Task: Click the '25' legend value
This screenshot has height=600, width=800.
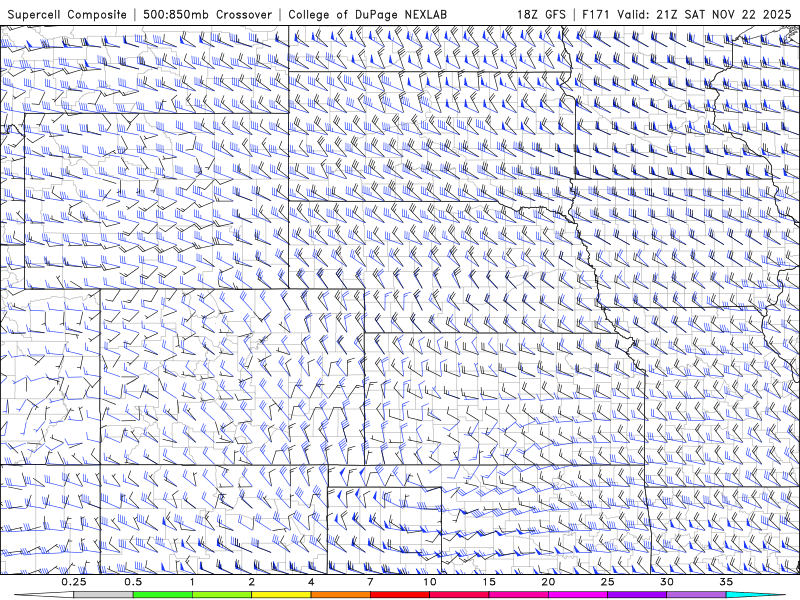Action: [607, 582]
